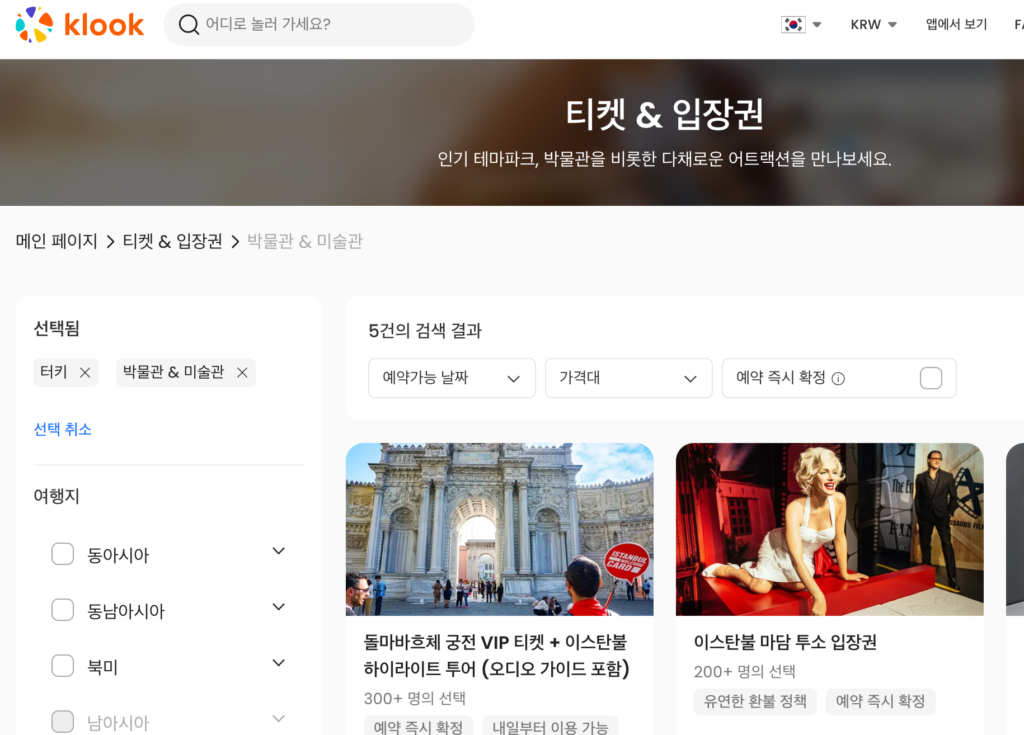Click the Klook logo
This screenshot has height=735, width=1024.
coord(80,25)
